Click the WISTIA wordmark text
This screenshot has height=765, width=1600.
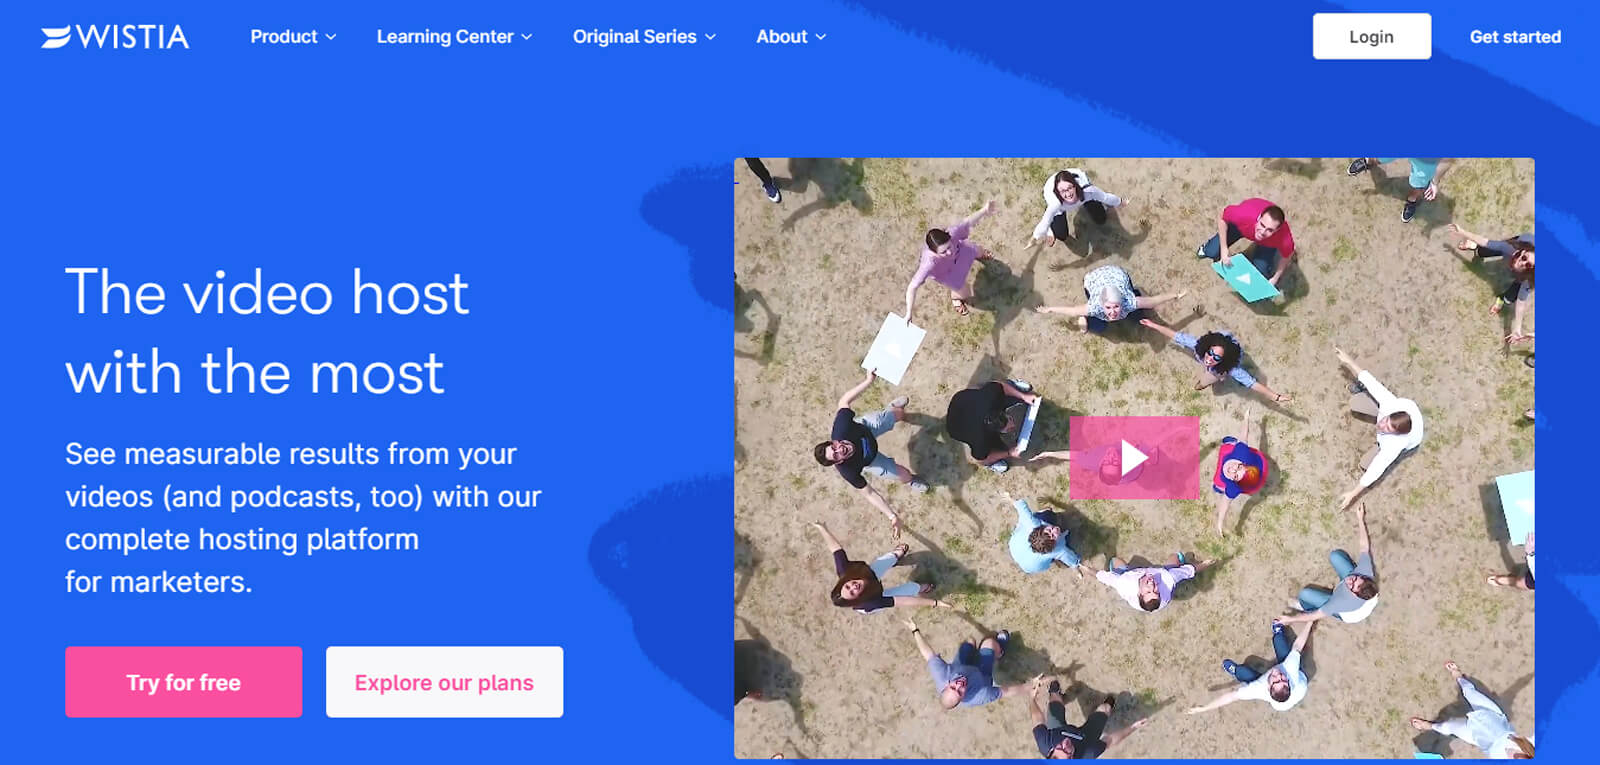(132, 37)
